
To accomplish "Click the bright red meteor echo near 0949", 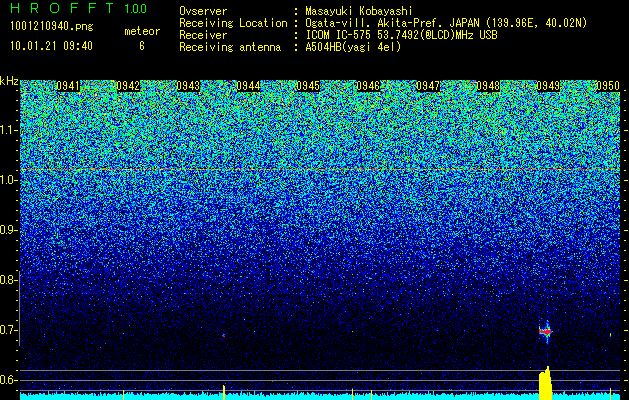I will click(x=546, y=332).
